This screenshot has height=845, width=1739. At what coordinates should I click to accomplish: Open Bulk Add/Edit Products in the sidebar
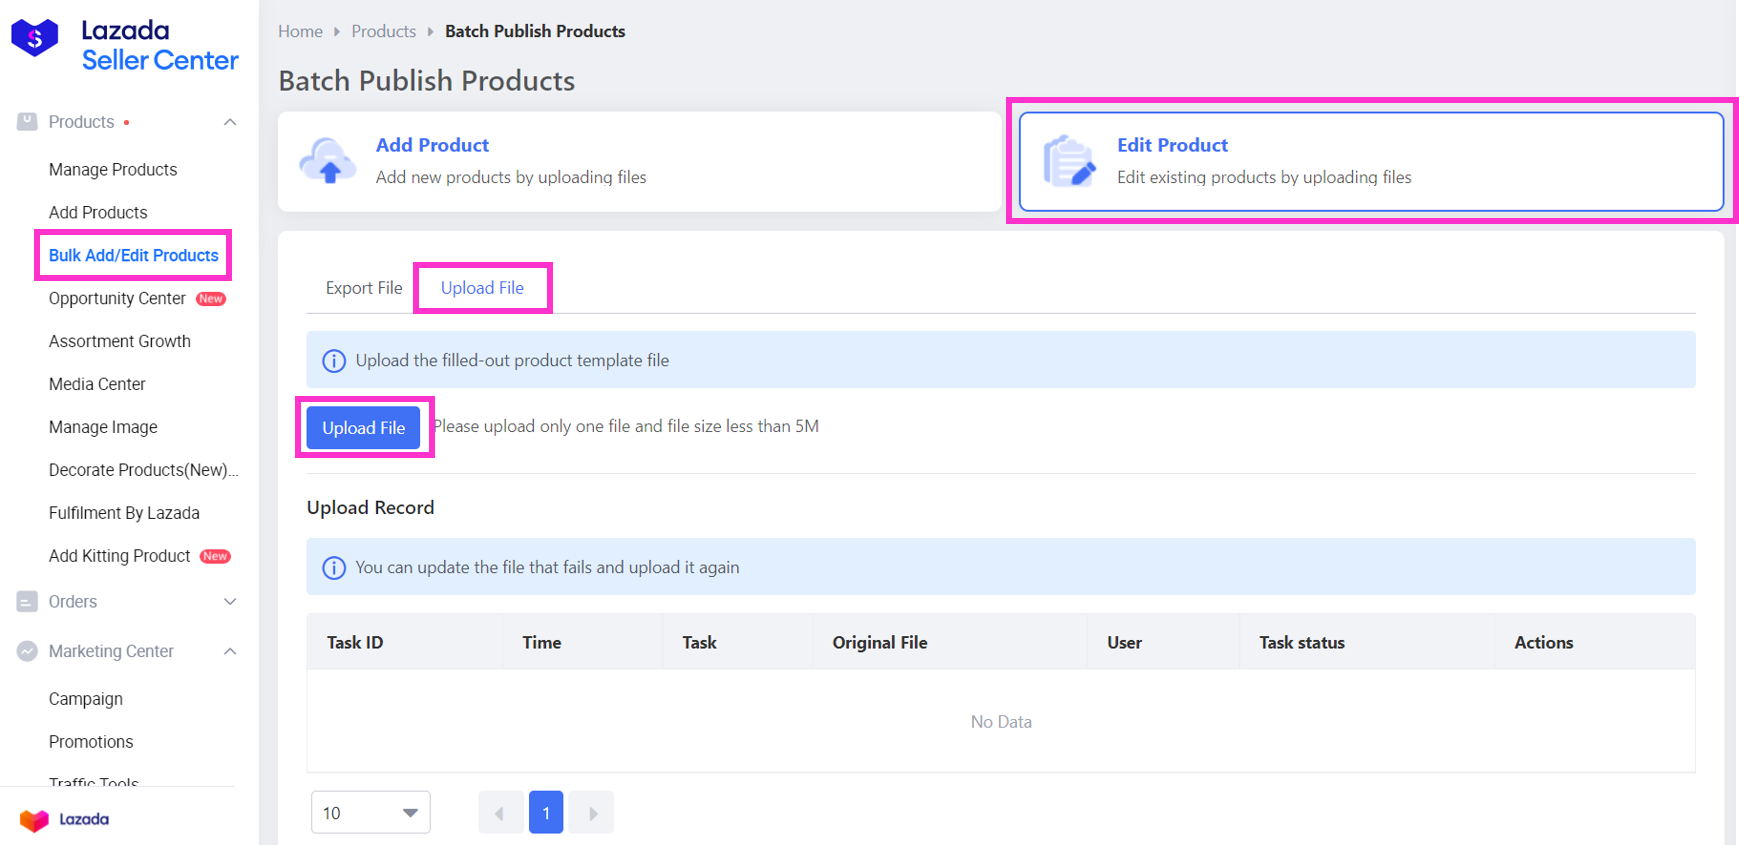coord(134,256)
